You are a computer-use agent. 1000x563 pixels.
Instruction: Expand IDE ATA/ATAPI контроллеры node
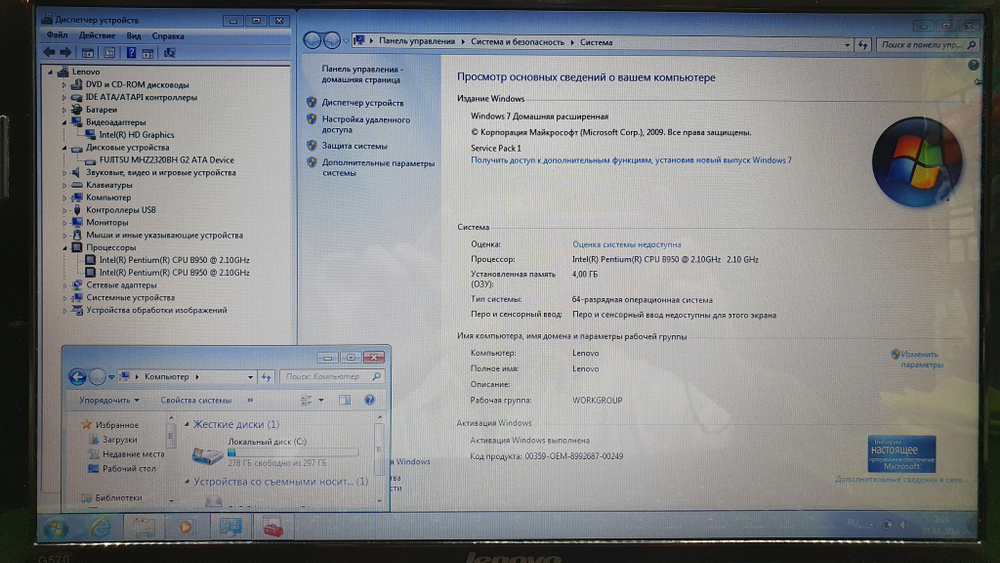click(64, 98)
